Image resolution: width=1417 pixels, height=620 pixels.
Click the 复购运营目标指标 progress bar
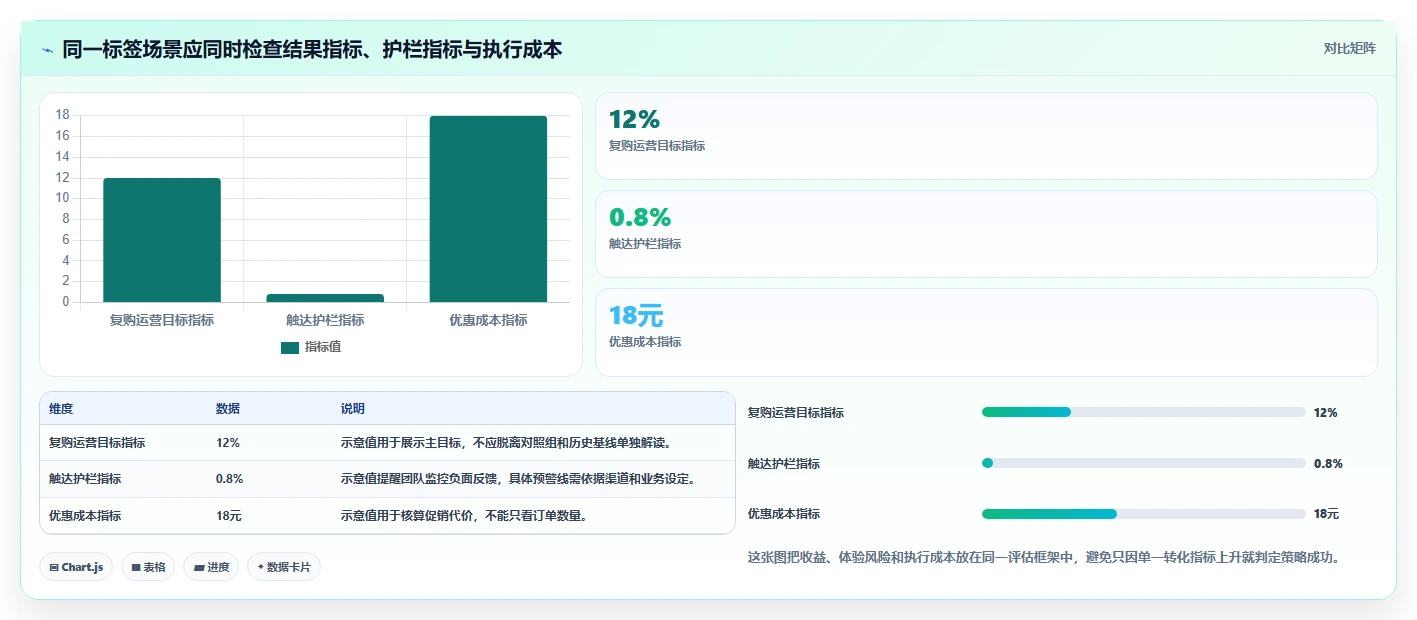pyautogui.click(x=1144, y=412)
